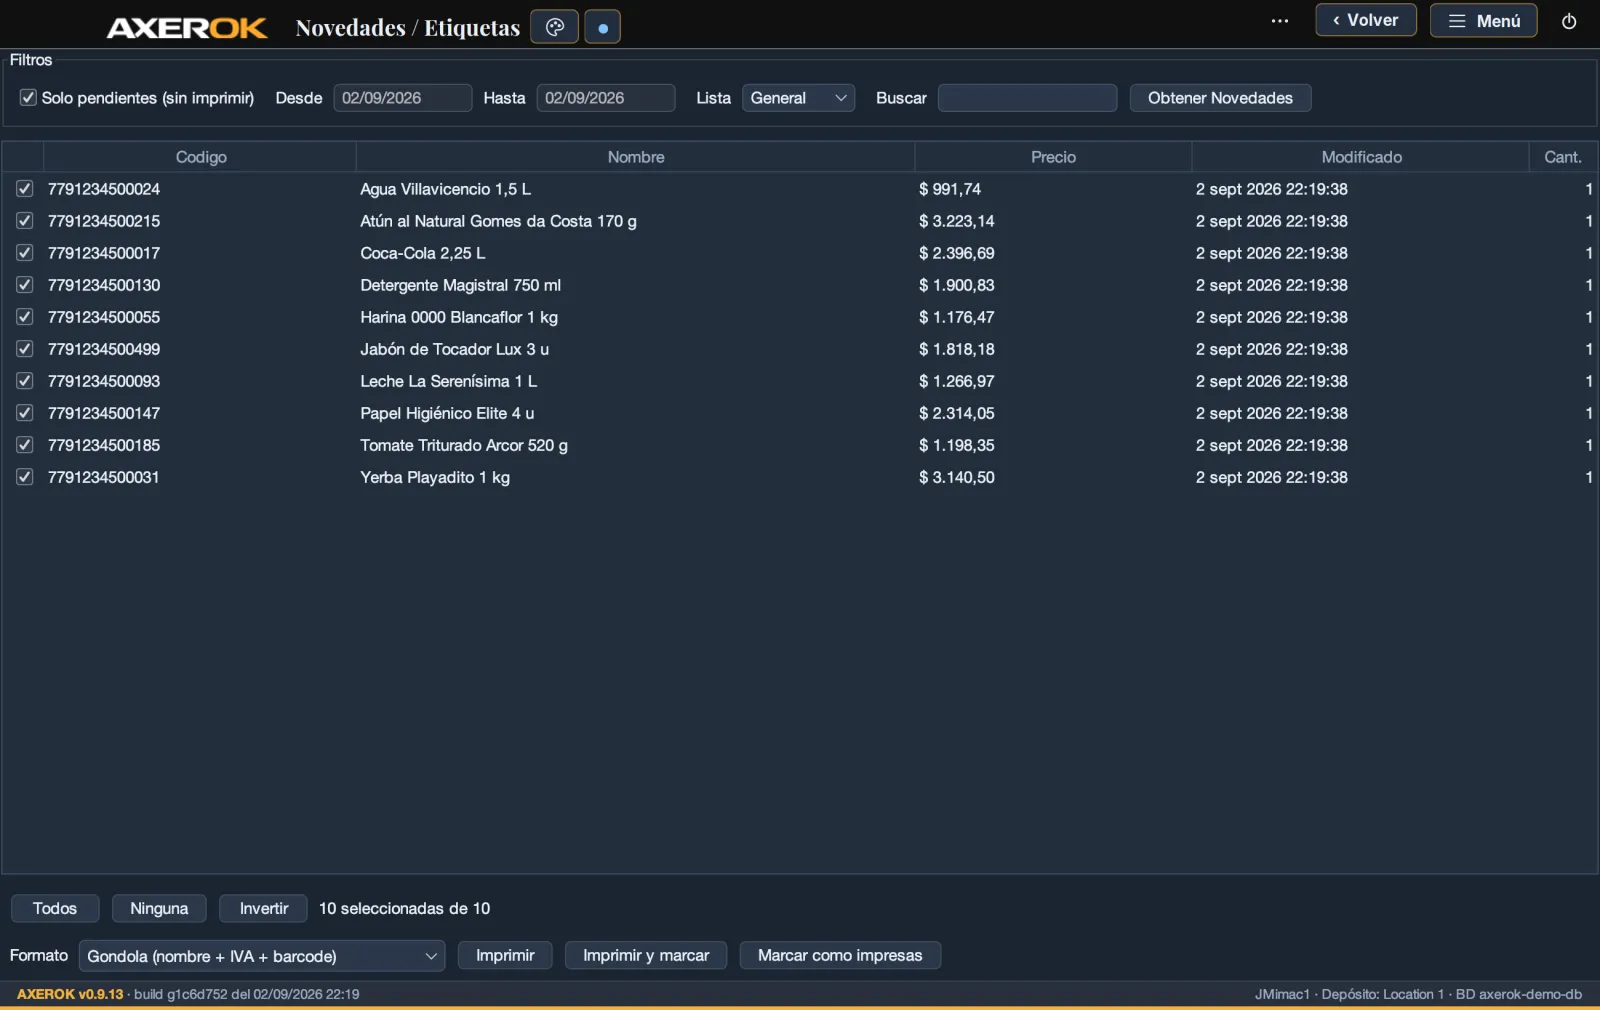The width and height of the screenshot is (1600, 1010).
Task: Click the price $ 1.818,18
Action: pos(957,349)
